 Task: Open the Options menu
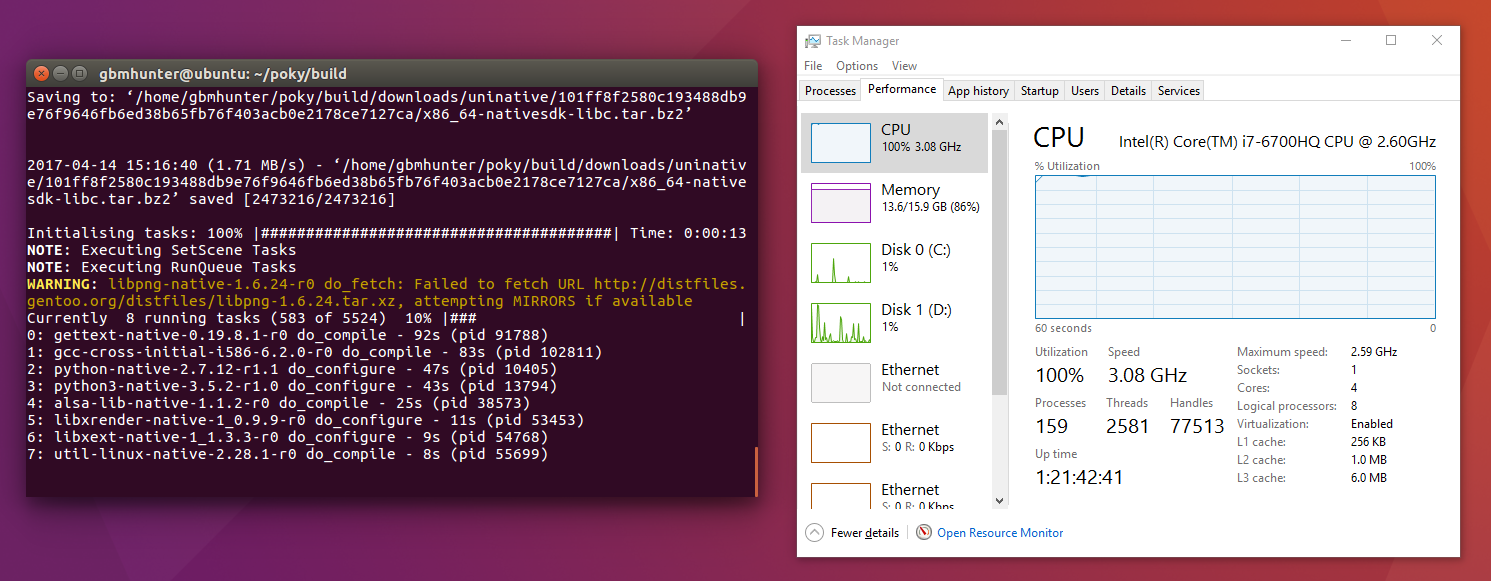[x=857, y=66]
